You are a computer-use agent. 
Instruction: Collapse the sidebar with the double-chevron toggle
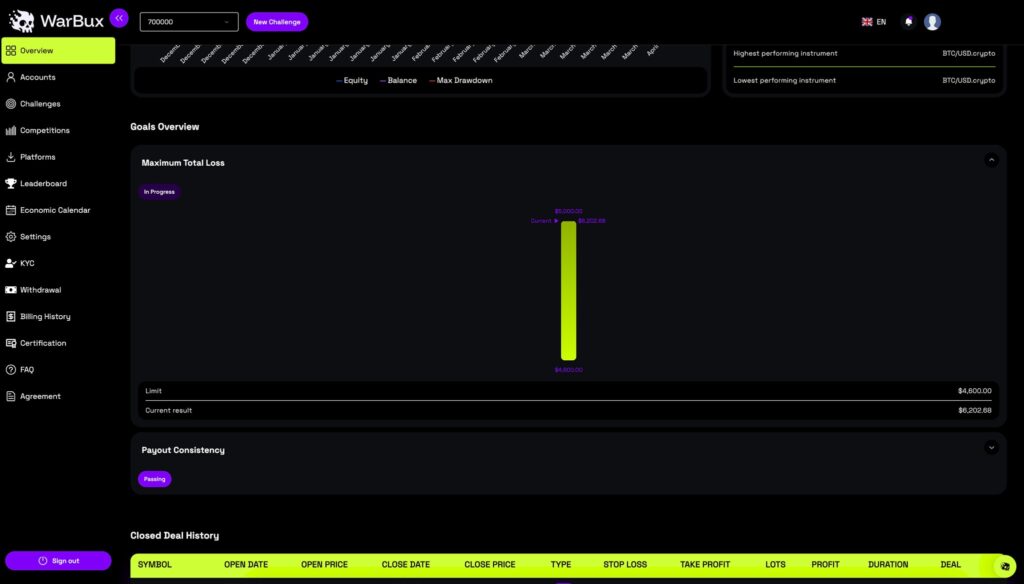click(x=119, y=17)
